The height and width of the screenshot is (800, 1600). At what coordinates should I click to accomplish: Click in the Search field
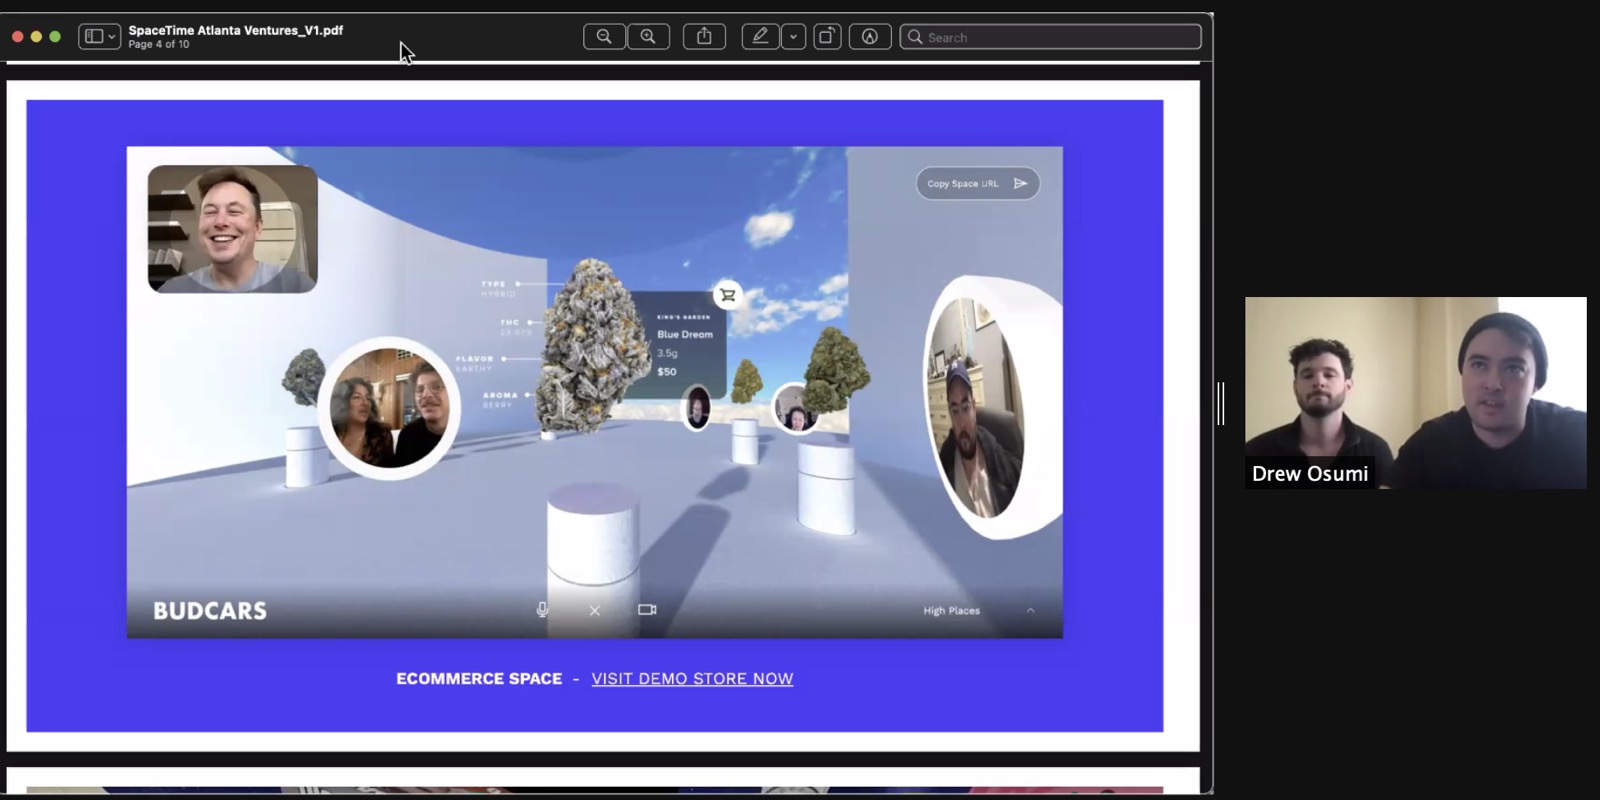click(x=1050, y=37)
